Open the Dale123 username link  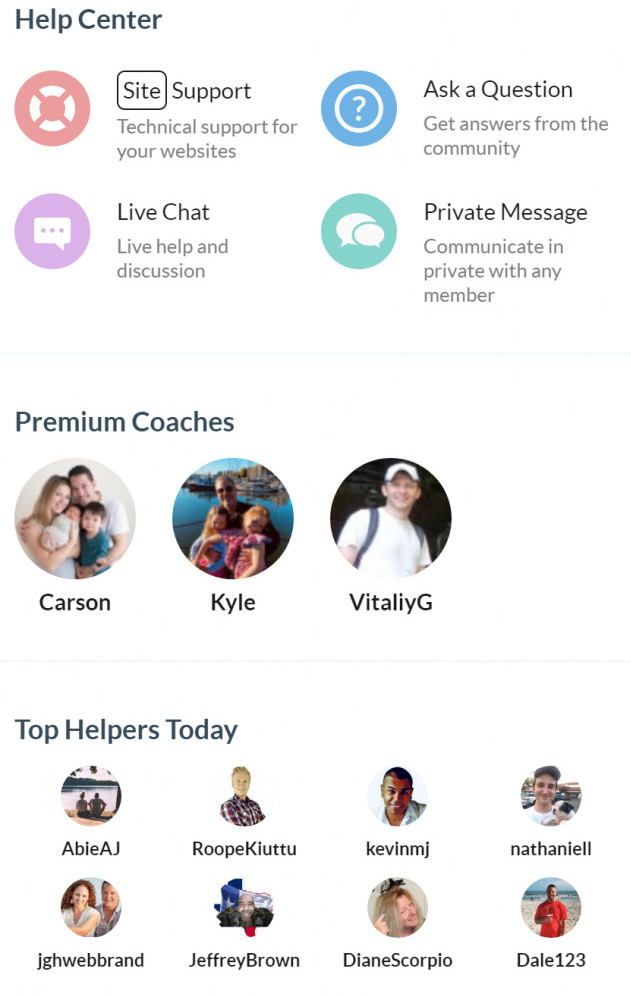[551, 960]
